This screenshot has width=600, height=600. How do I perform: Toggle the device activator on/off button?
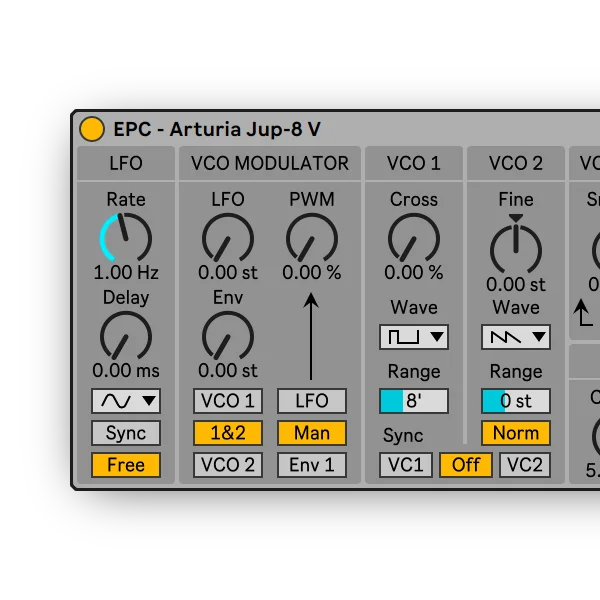click(92, 129)
